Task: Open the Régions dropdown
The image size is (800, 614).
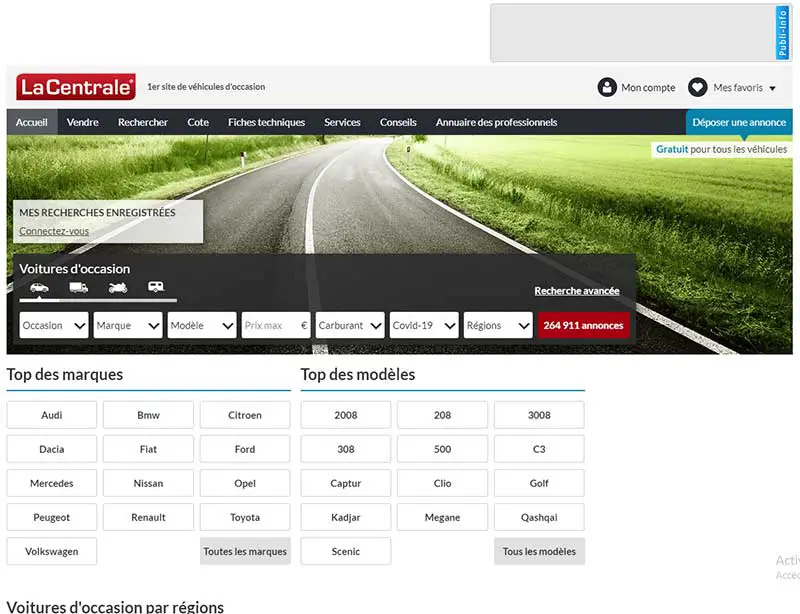Action: coord(498,325)
